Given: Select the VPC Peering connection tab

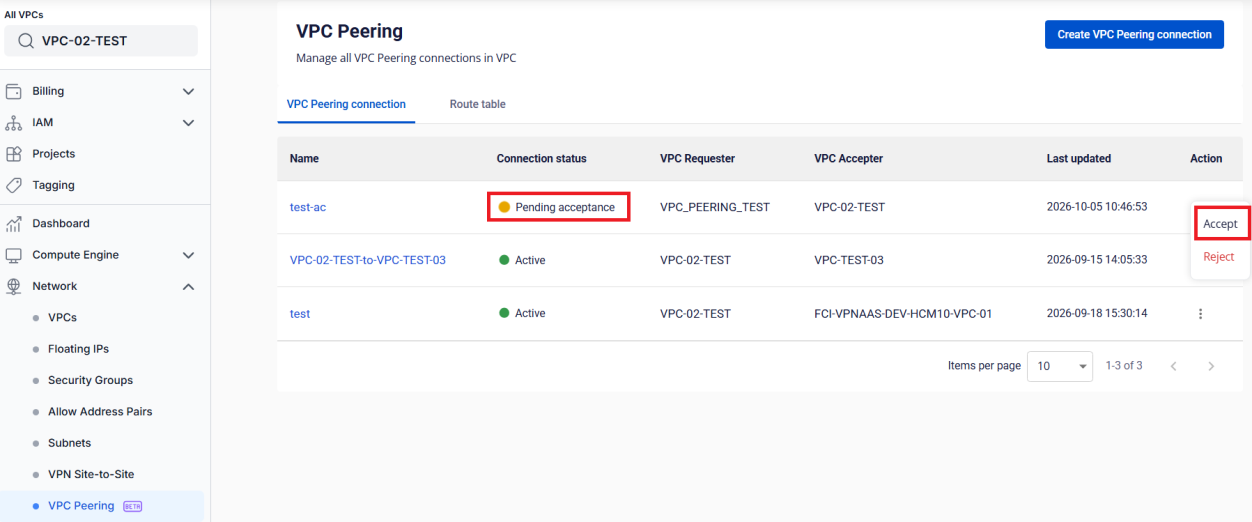Looking at the screenshot, I should (346, 104).
